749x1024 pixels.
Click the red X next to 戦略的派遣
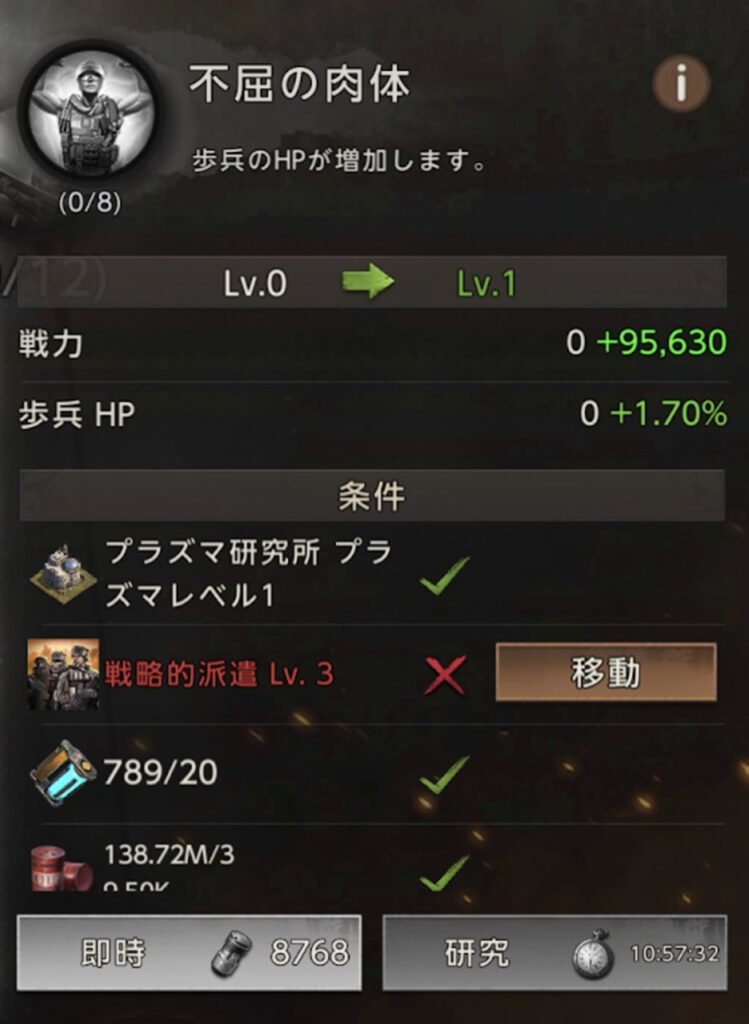[x=445, y=675]
